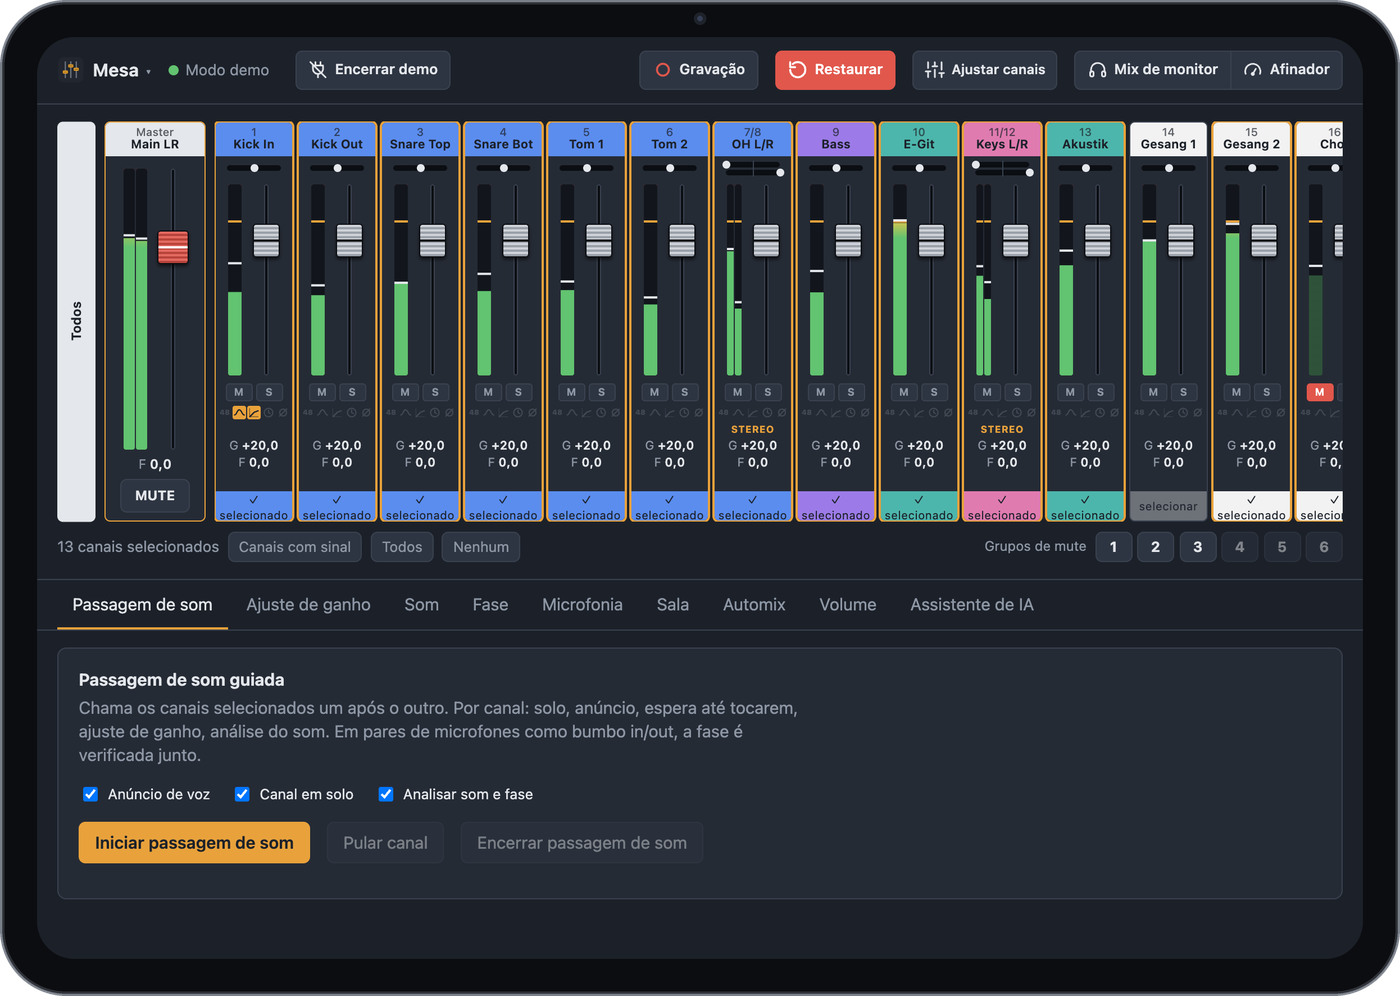Open the highlighted EQ curve icon on Kick In
Viewport: 1400px width, 996px height.
(x=239, y=413)
